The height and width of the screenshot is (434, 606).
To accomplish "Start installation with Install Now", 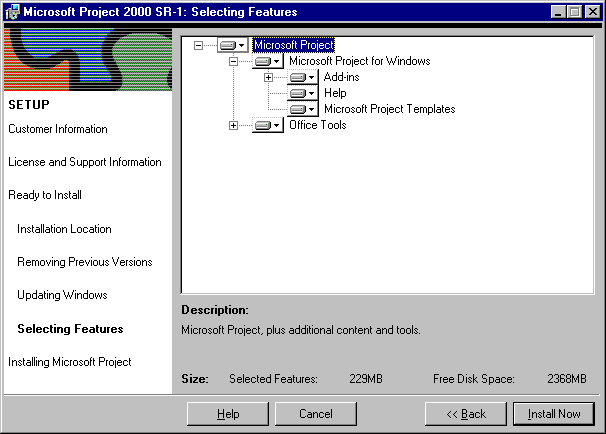I will click(554, 414).
